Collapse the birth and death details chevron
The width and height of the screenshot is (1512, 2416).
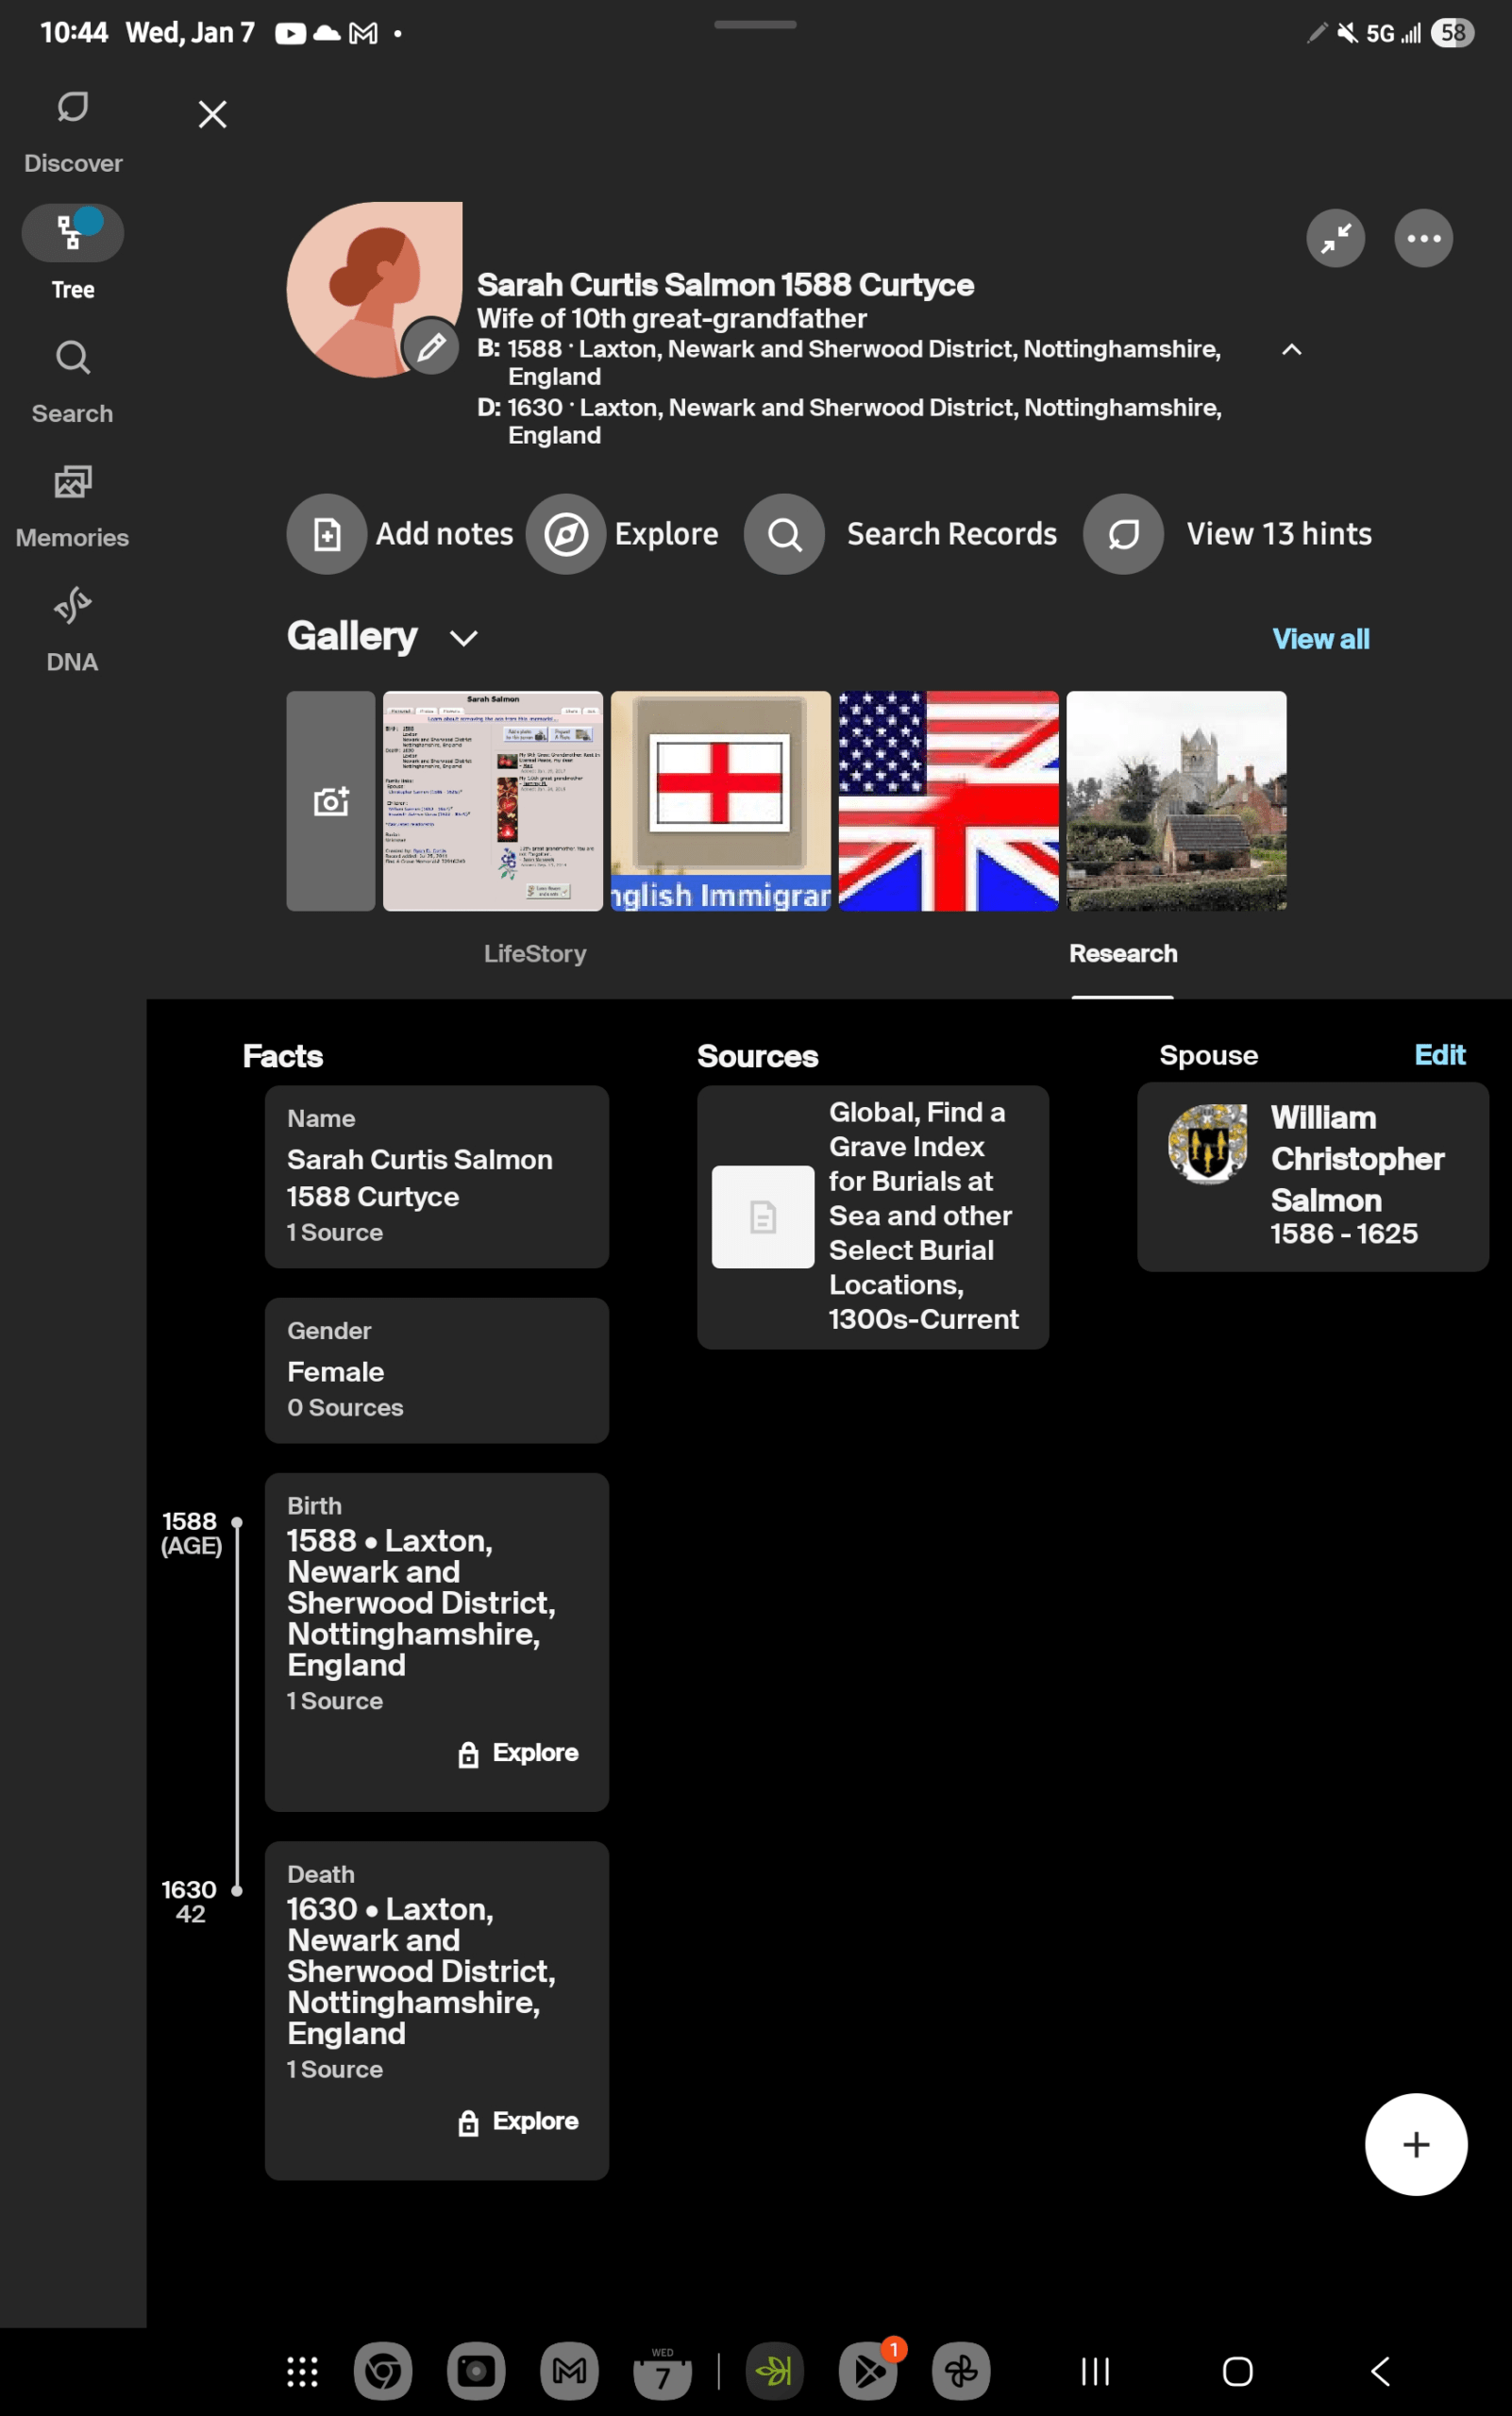click(x=1291, y=350)
